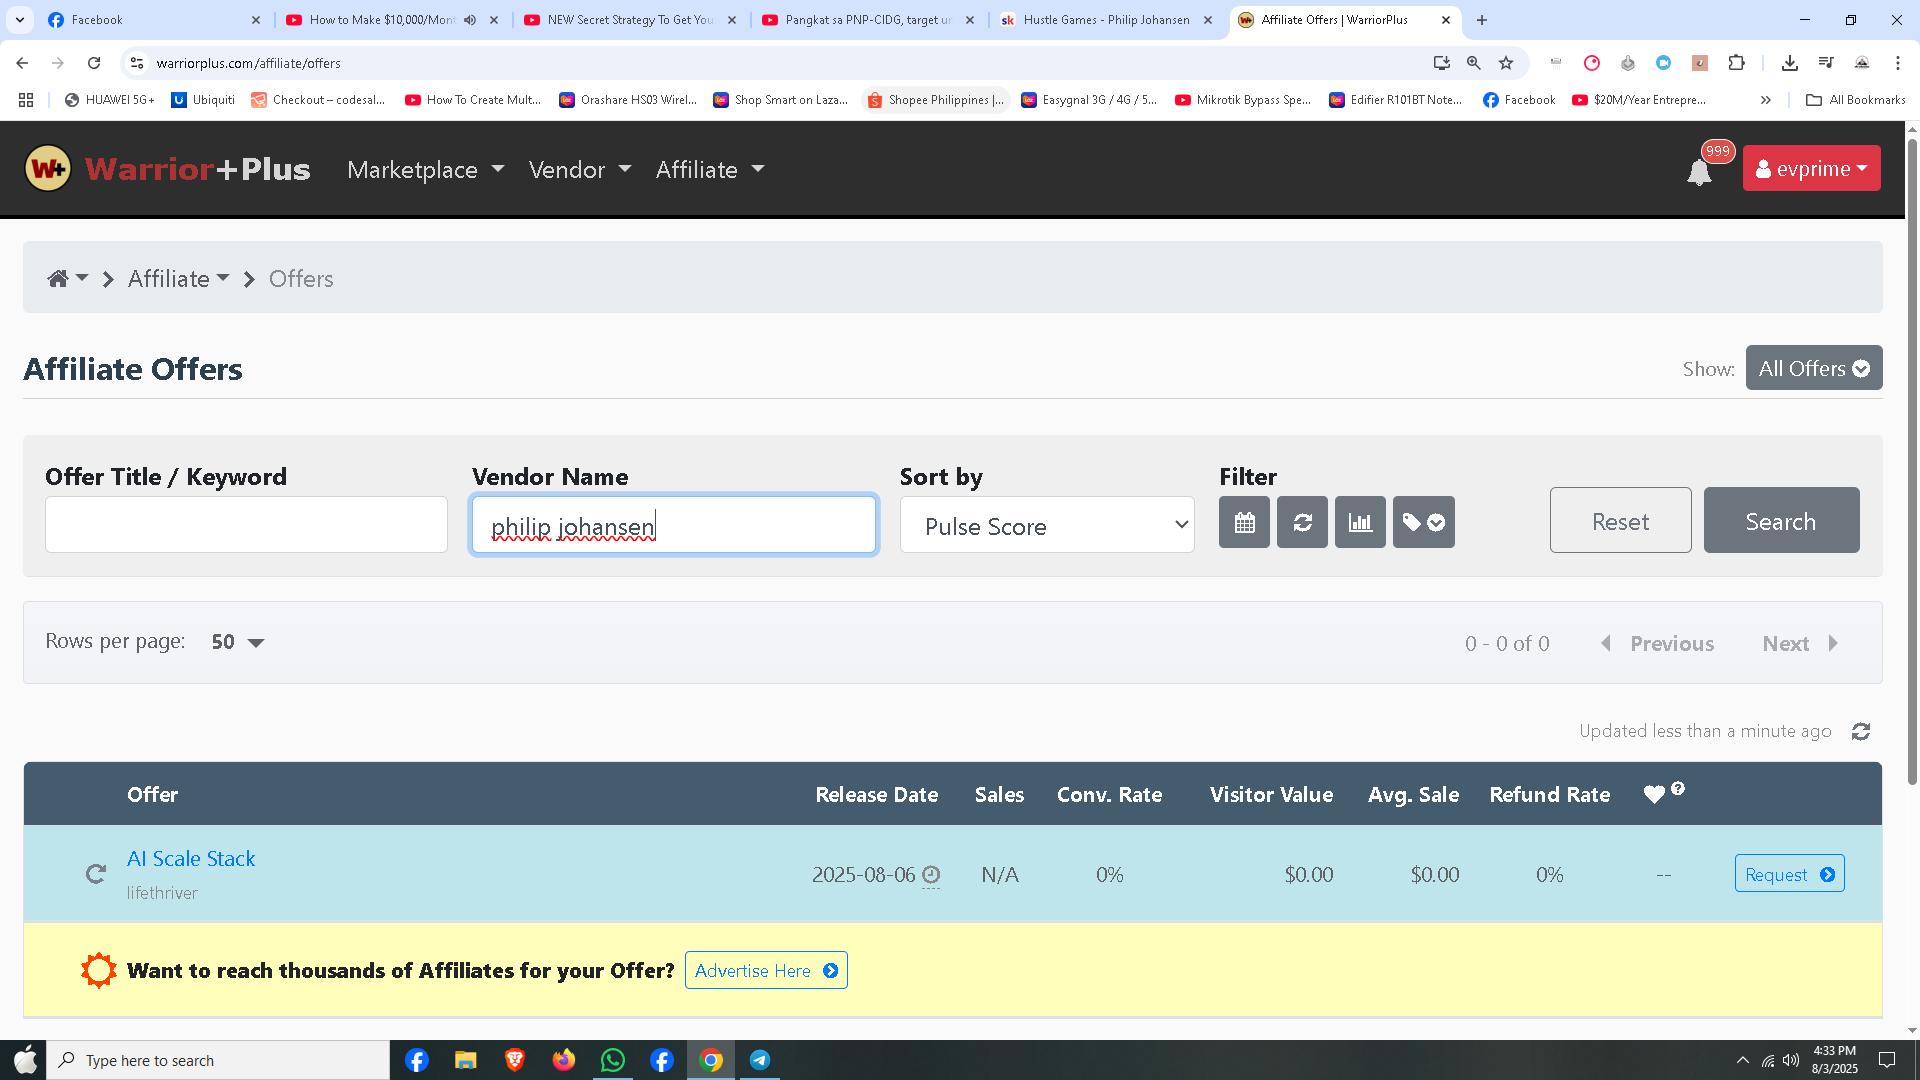The width and height of the screenshot is (1920, 1080).
Task: Click release date clock icon for AI Scale Stack
Action: [x=931, y=875]
